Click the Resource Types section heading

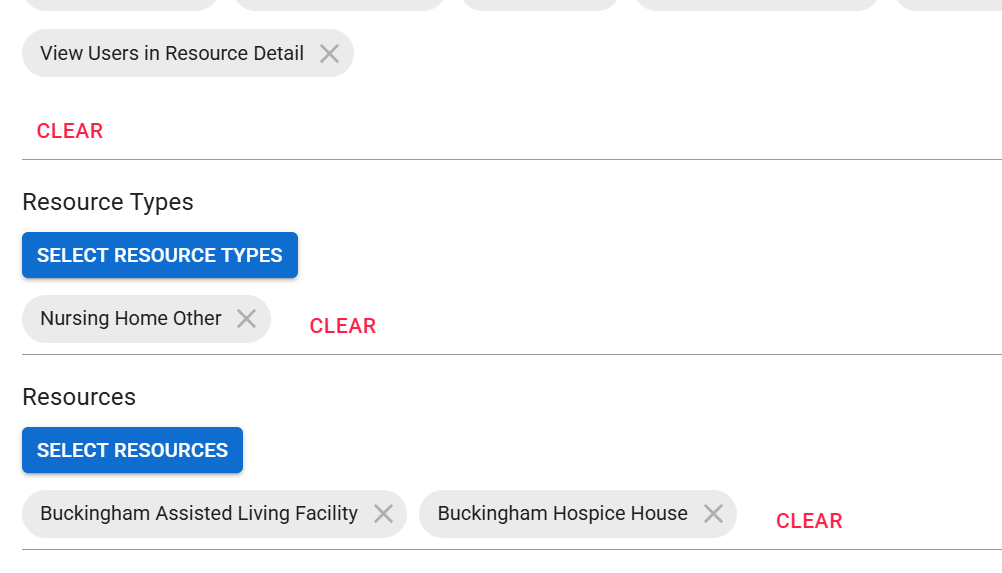[x=108, y=202]
